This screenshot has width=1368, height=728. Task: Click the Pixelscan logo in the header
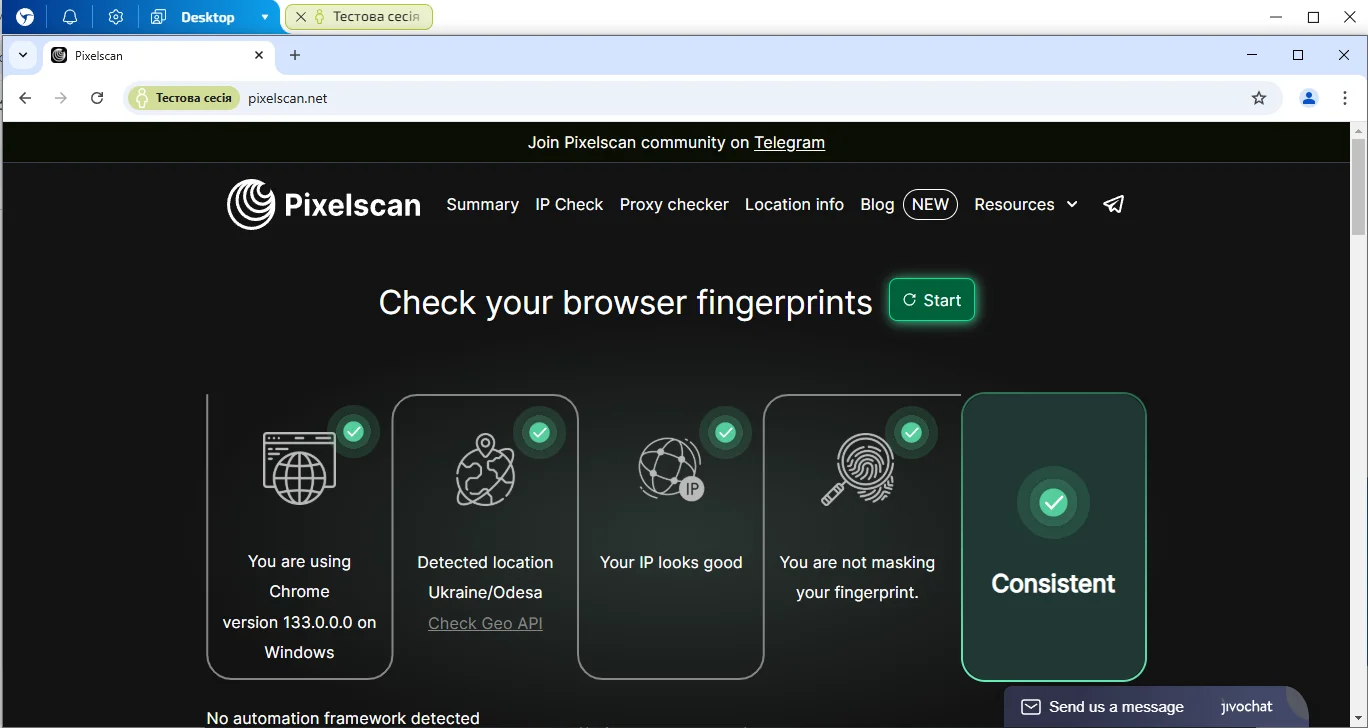click(324, 204)
